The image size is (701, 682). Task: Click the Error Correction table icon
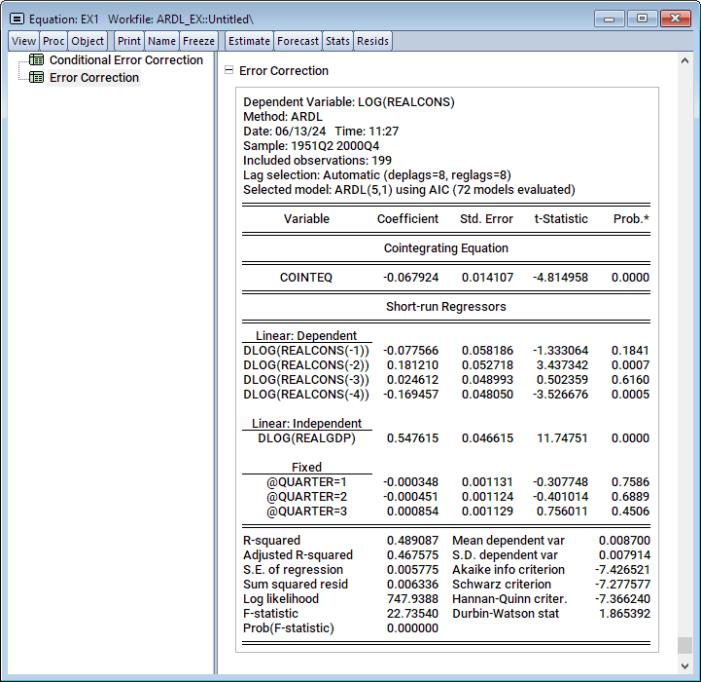(36, 78)
